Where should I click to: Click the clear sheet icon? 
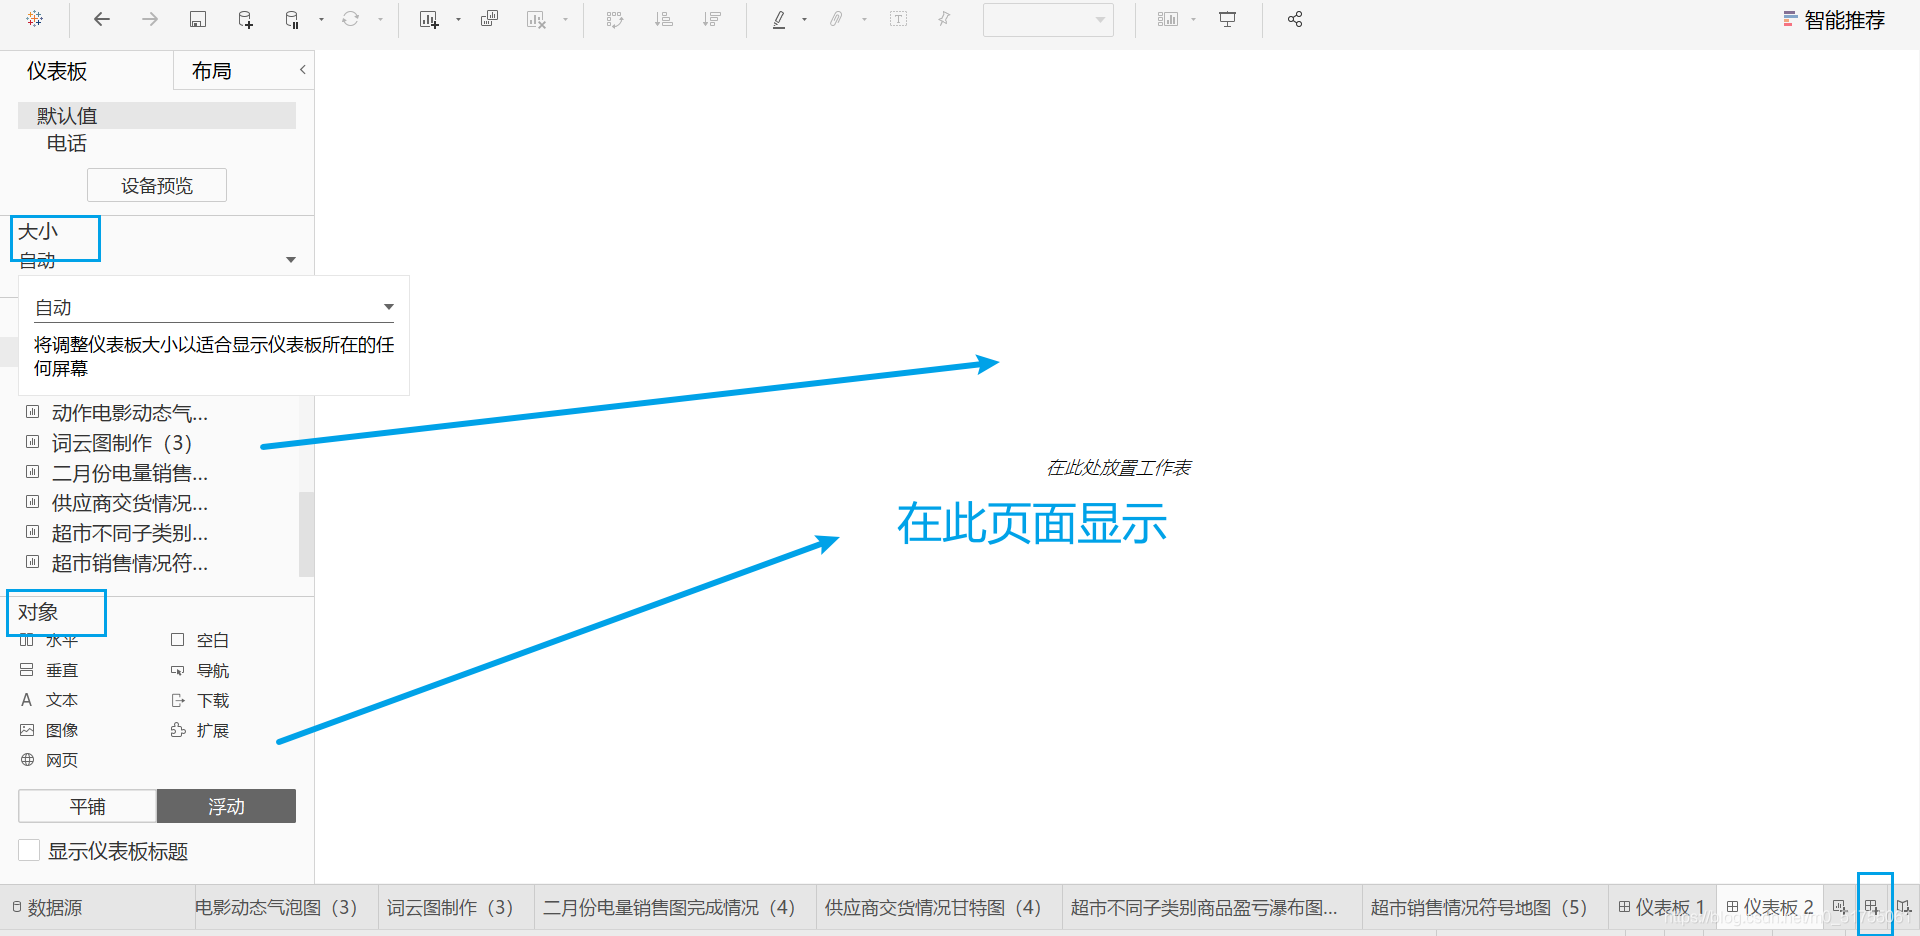click(x=536, y=19)
